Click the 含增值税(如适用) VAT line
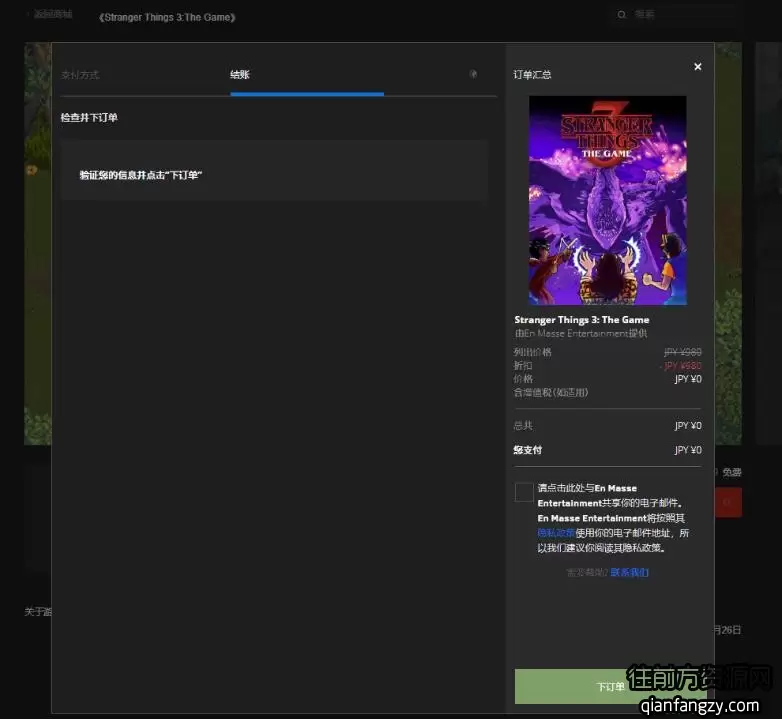The image size is (782, 719). (x=551, y=392)
